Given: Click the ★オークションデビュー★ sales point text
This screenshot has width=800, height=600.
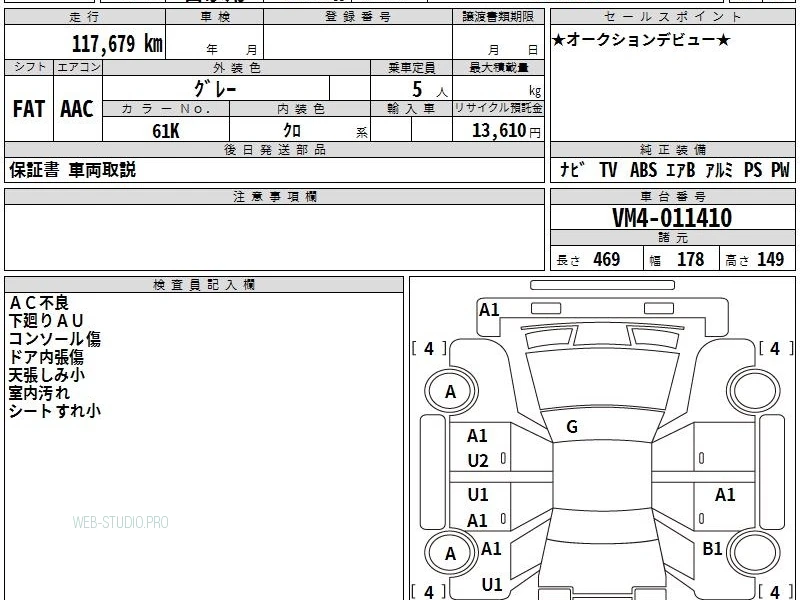Looking at the screenshot, I should 641,40.
